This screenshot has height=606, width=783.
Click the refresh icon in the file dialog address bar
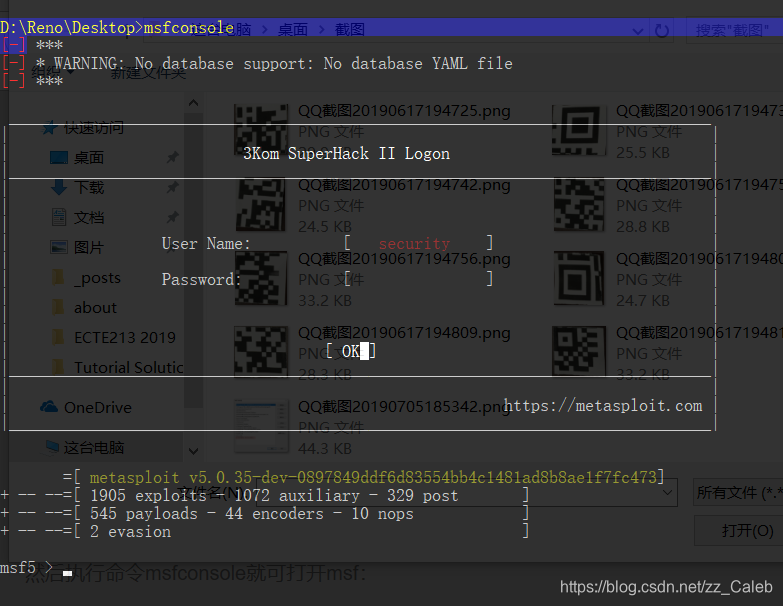662,31
